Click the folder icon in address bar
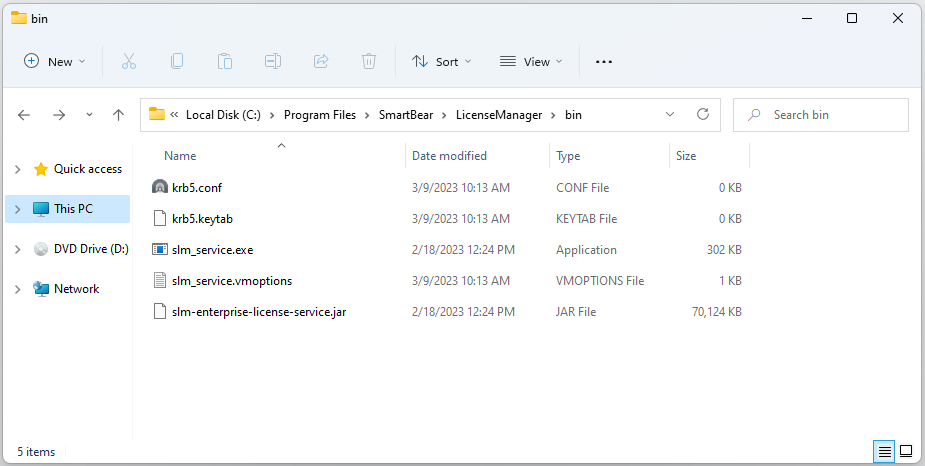This screenshot has height=466, width=925. click(x=156, y=114)
